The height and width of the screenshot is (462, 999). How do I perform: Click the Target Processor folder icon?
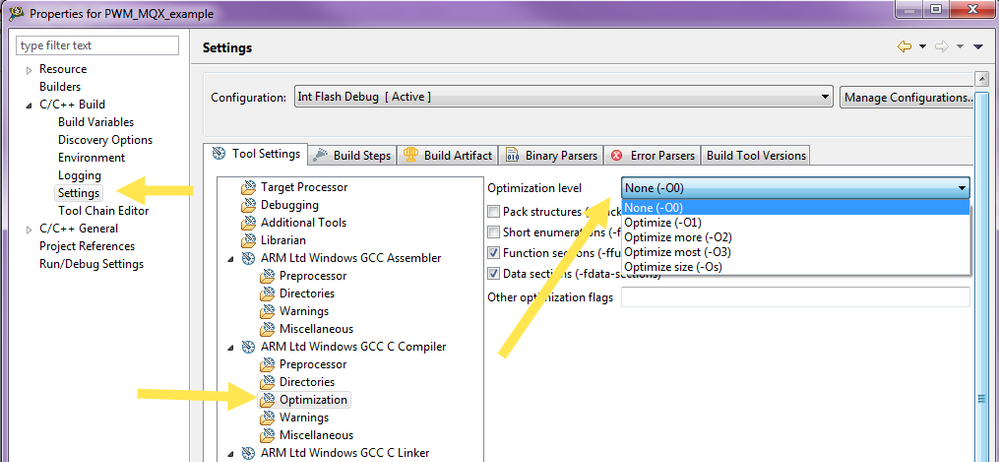coord(248,187)
